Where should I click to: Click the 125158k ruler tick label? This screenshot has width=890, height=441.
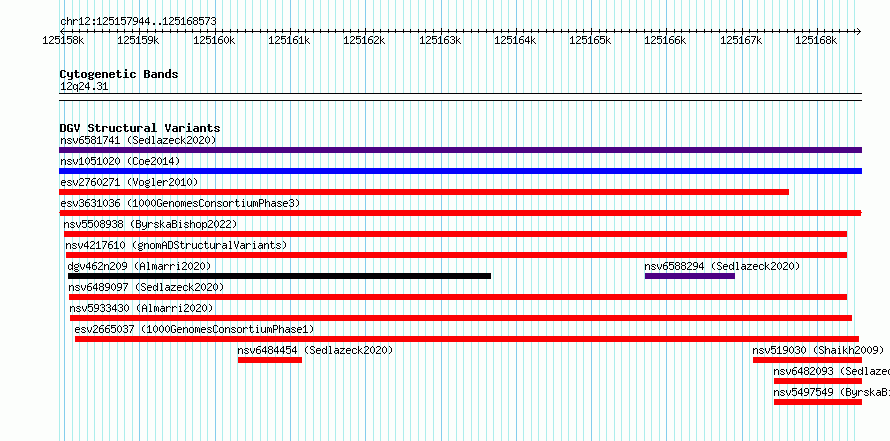(x=64, y=40)
